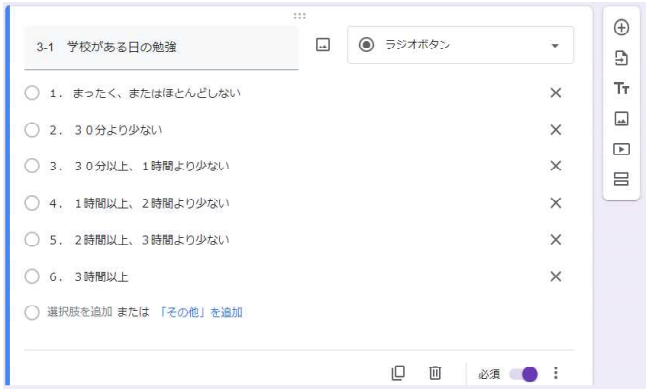Image resolution: width=646 pixels, height=389 pixels.
Task: Add a title and description (Tt icon)
Action: (x=621, y=88)
